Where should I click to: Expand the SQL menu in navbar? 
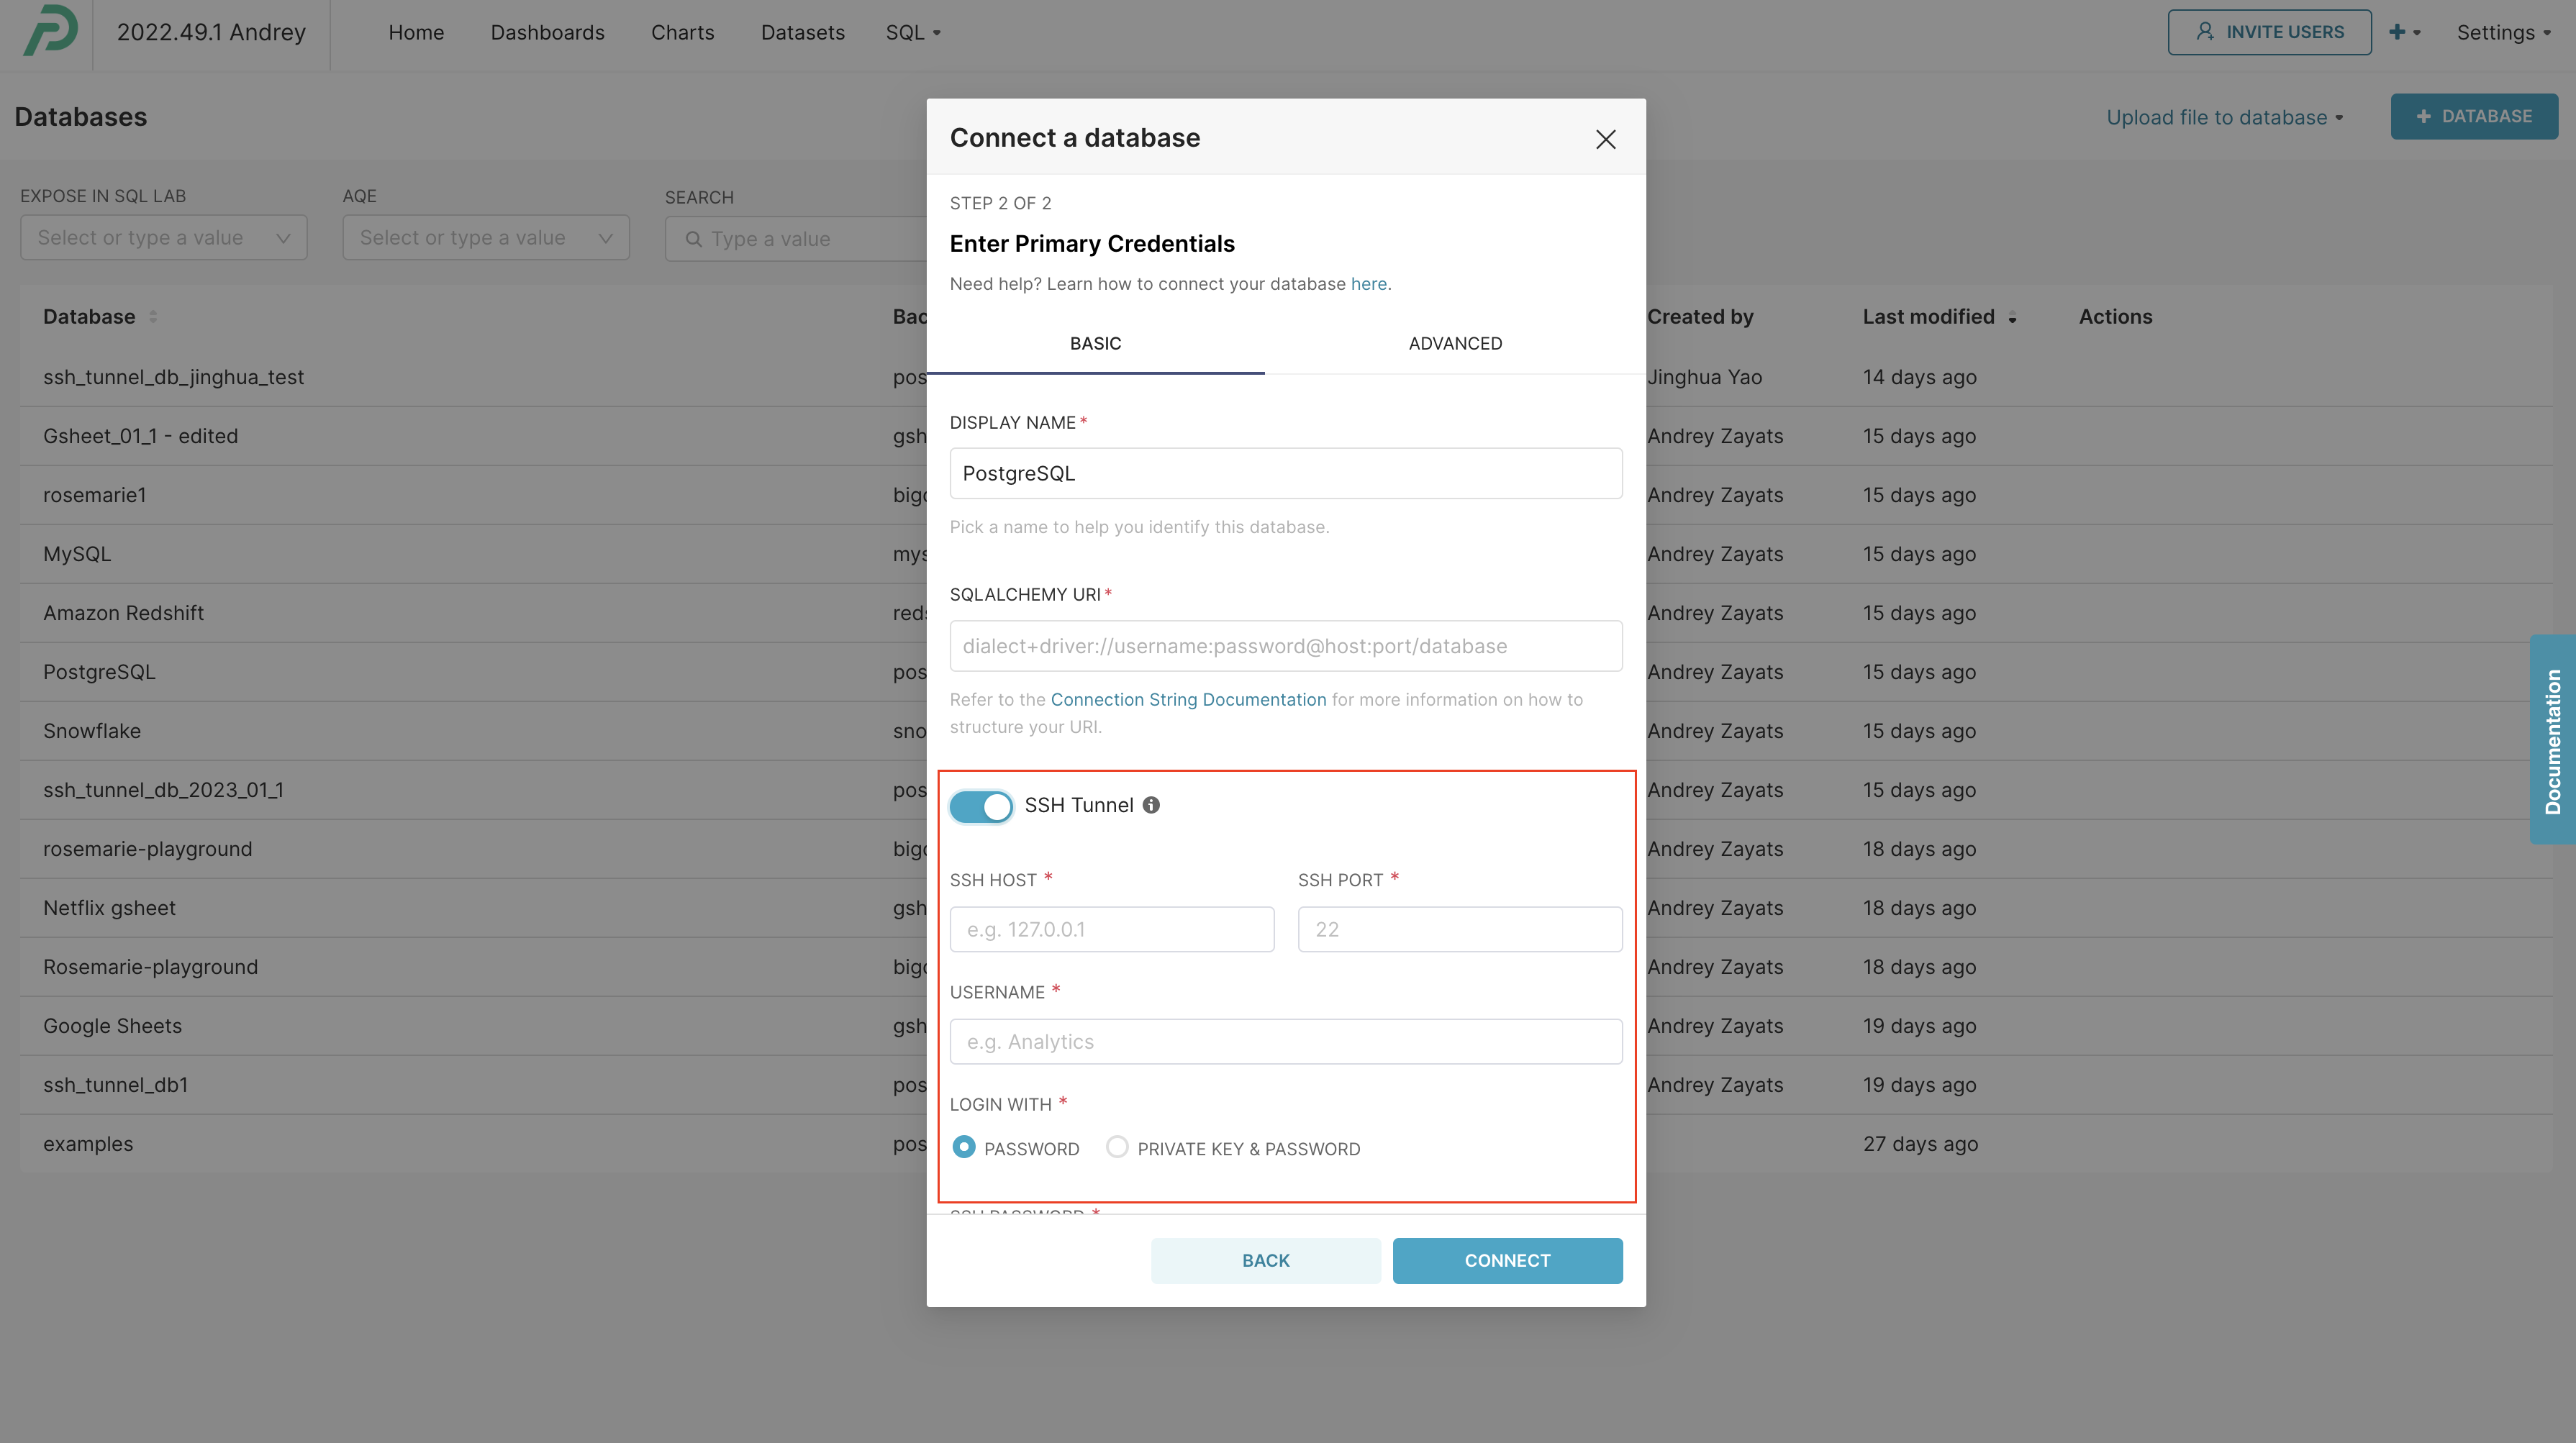(x=913, y=33)
